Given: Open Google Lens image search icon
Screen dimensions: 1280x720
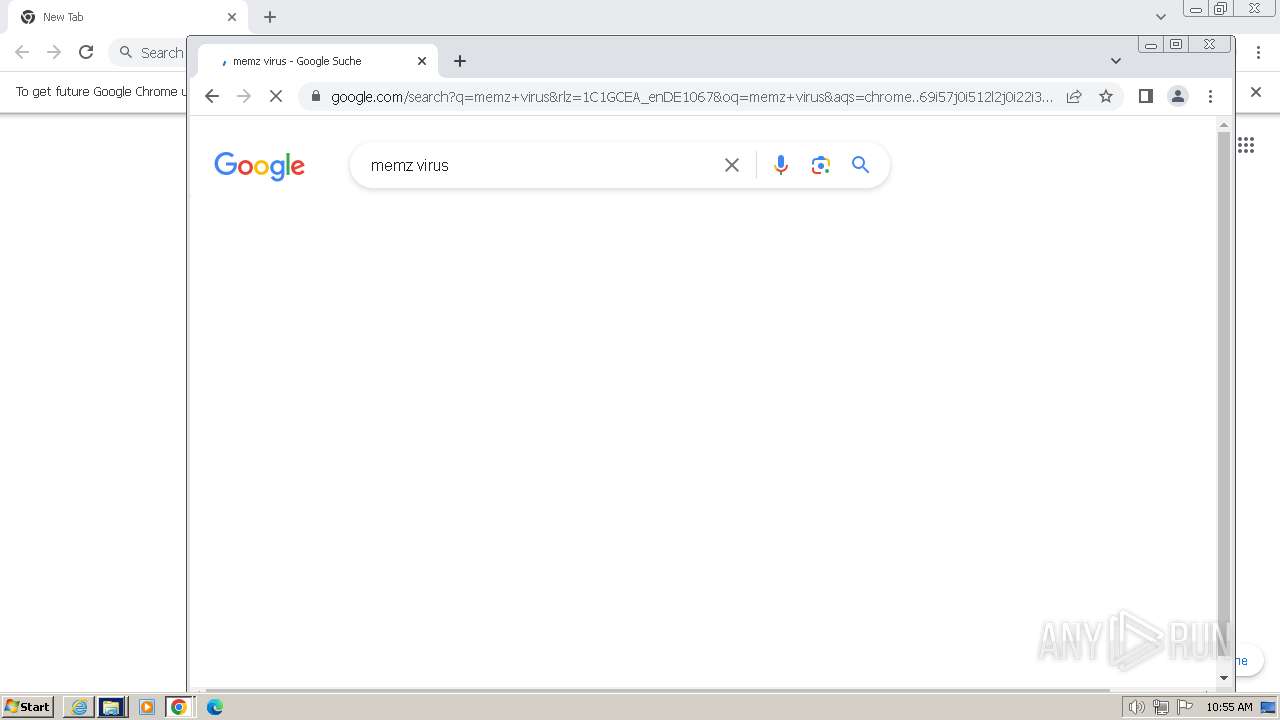Looking at the screenshot, I should [821, 165].
